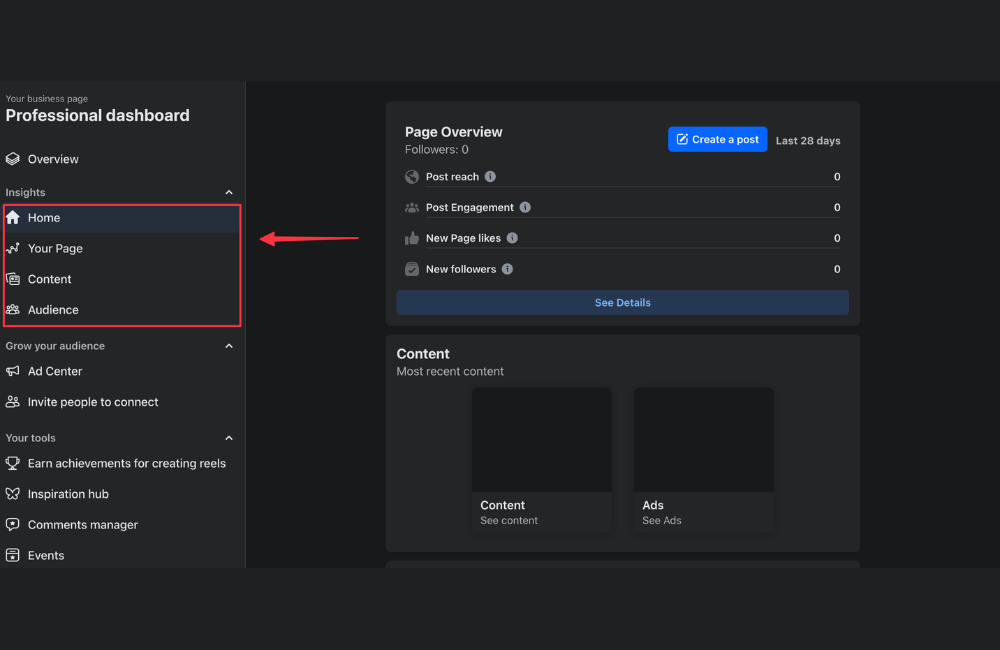Open Your Page insights
The height and width of the screenshot is (650, 1000).
pos(55,248)
